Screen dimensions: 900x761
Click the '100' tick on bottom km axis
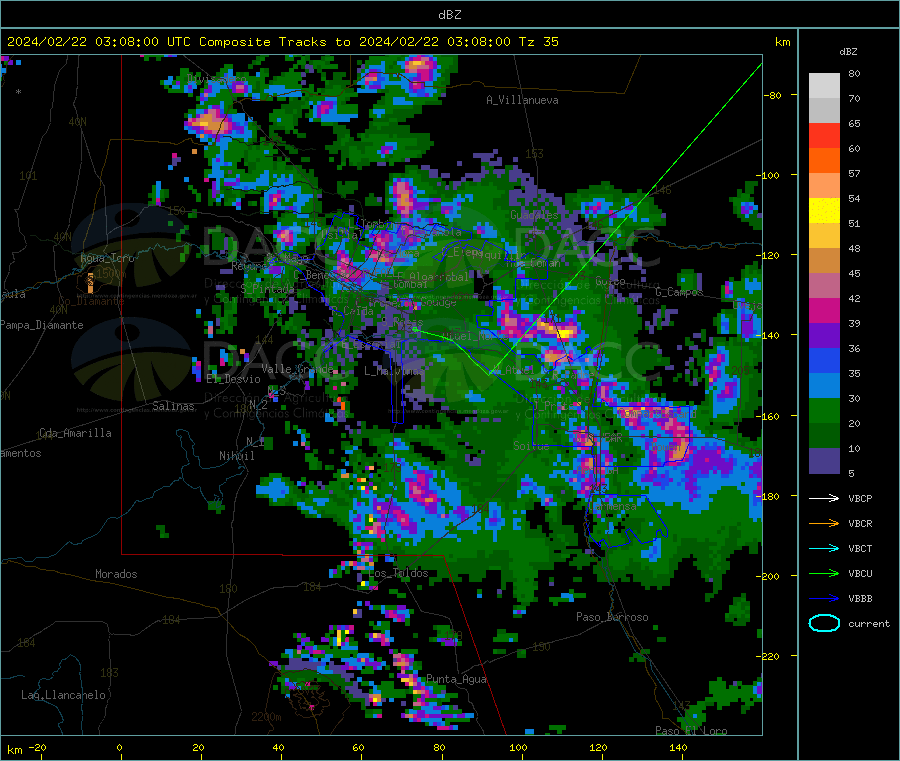(x=518, y=747)
